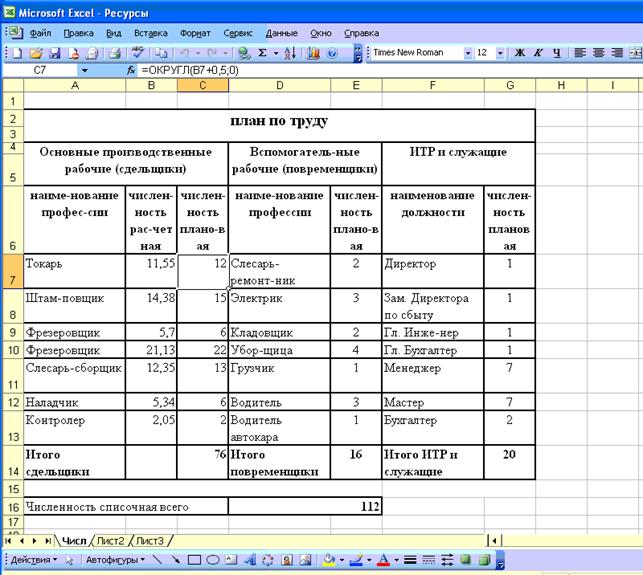Image resolution: width=643 pixels, height=575 pixels.
Task: Open the Действия drawing menu
Action: click(x=34, y=559)
